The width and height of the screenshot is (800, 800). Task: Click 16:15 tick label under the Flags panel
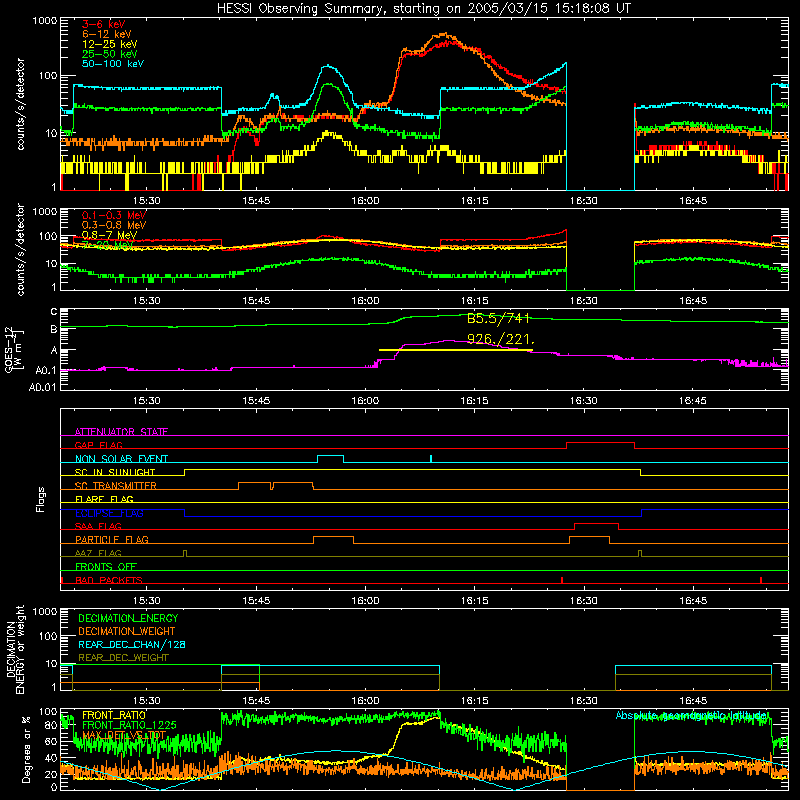click(x=474, y=601)
